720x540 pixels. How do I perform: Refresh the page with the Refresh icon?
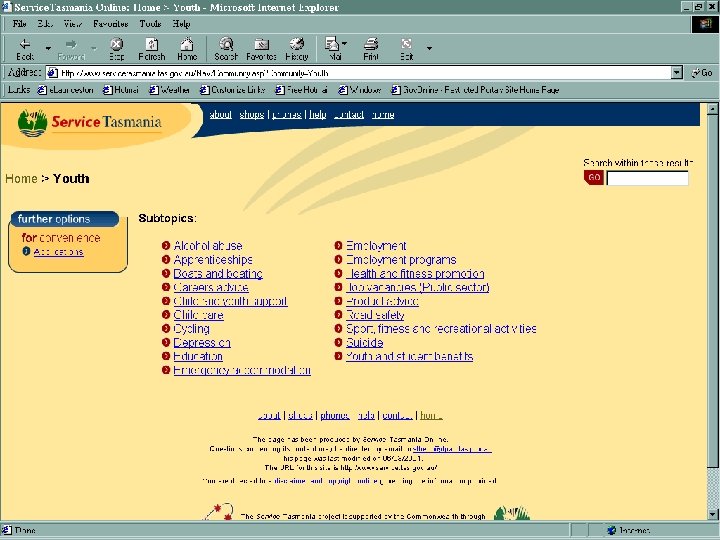tap(152, 49)
